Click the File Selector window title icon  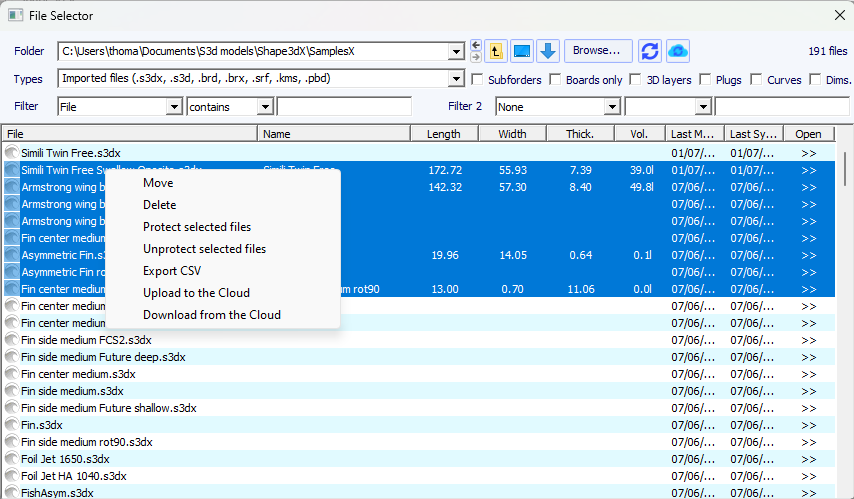coord(15,14)
